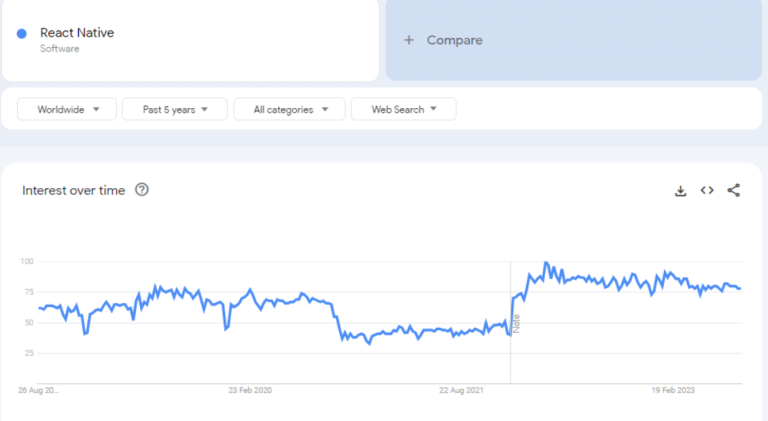This screenshot has width=768, height=421.
Task: Click the Interest over time heading
Action: point(74,190)
